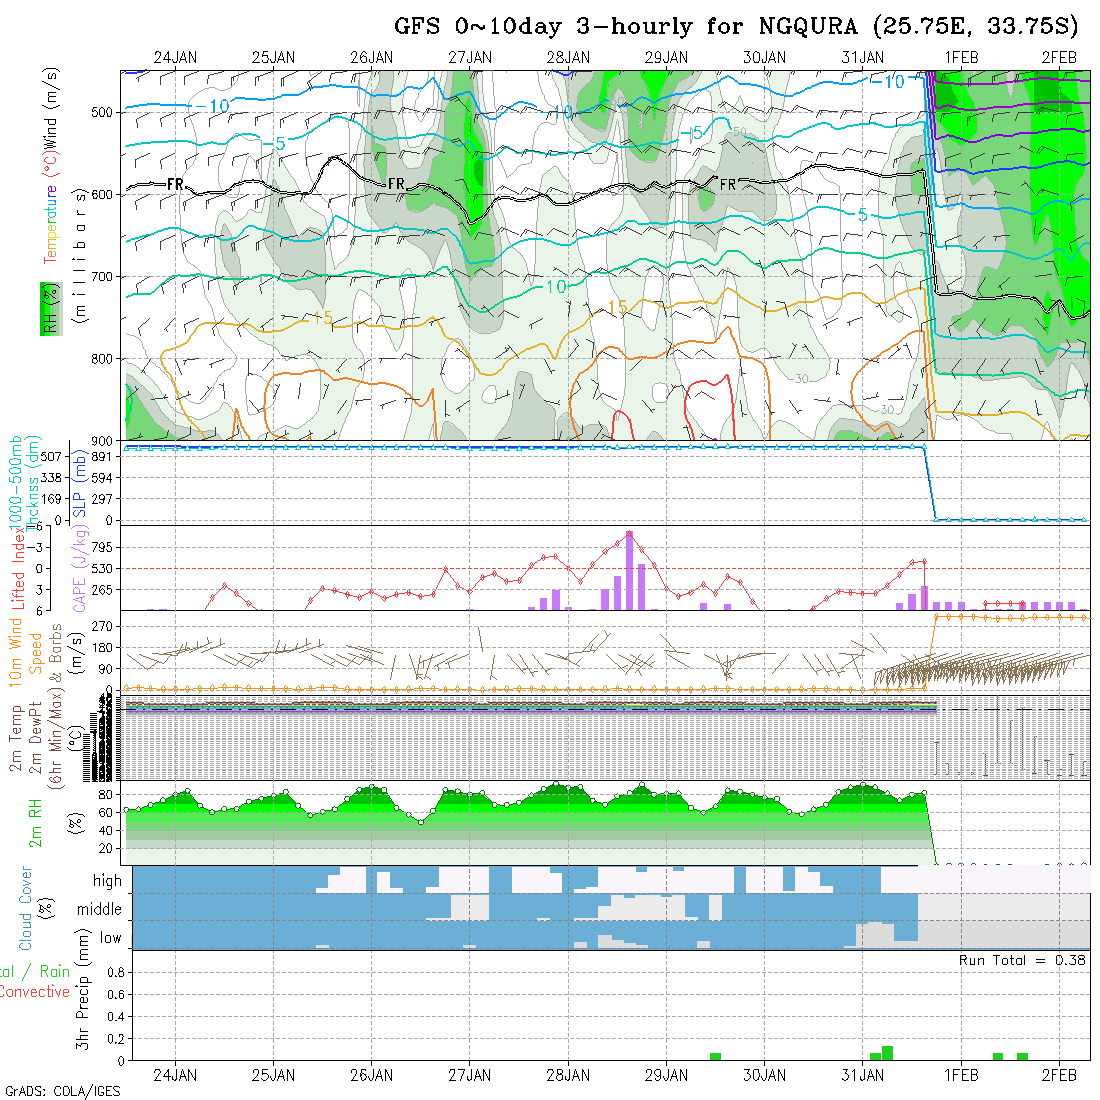Click 30JAN on the bottom axis
Screen dimensions: 1100x1100
[765, 1075]
